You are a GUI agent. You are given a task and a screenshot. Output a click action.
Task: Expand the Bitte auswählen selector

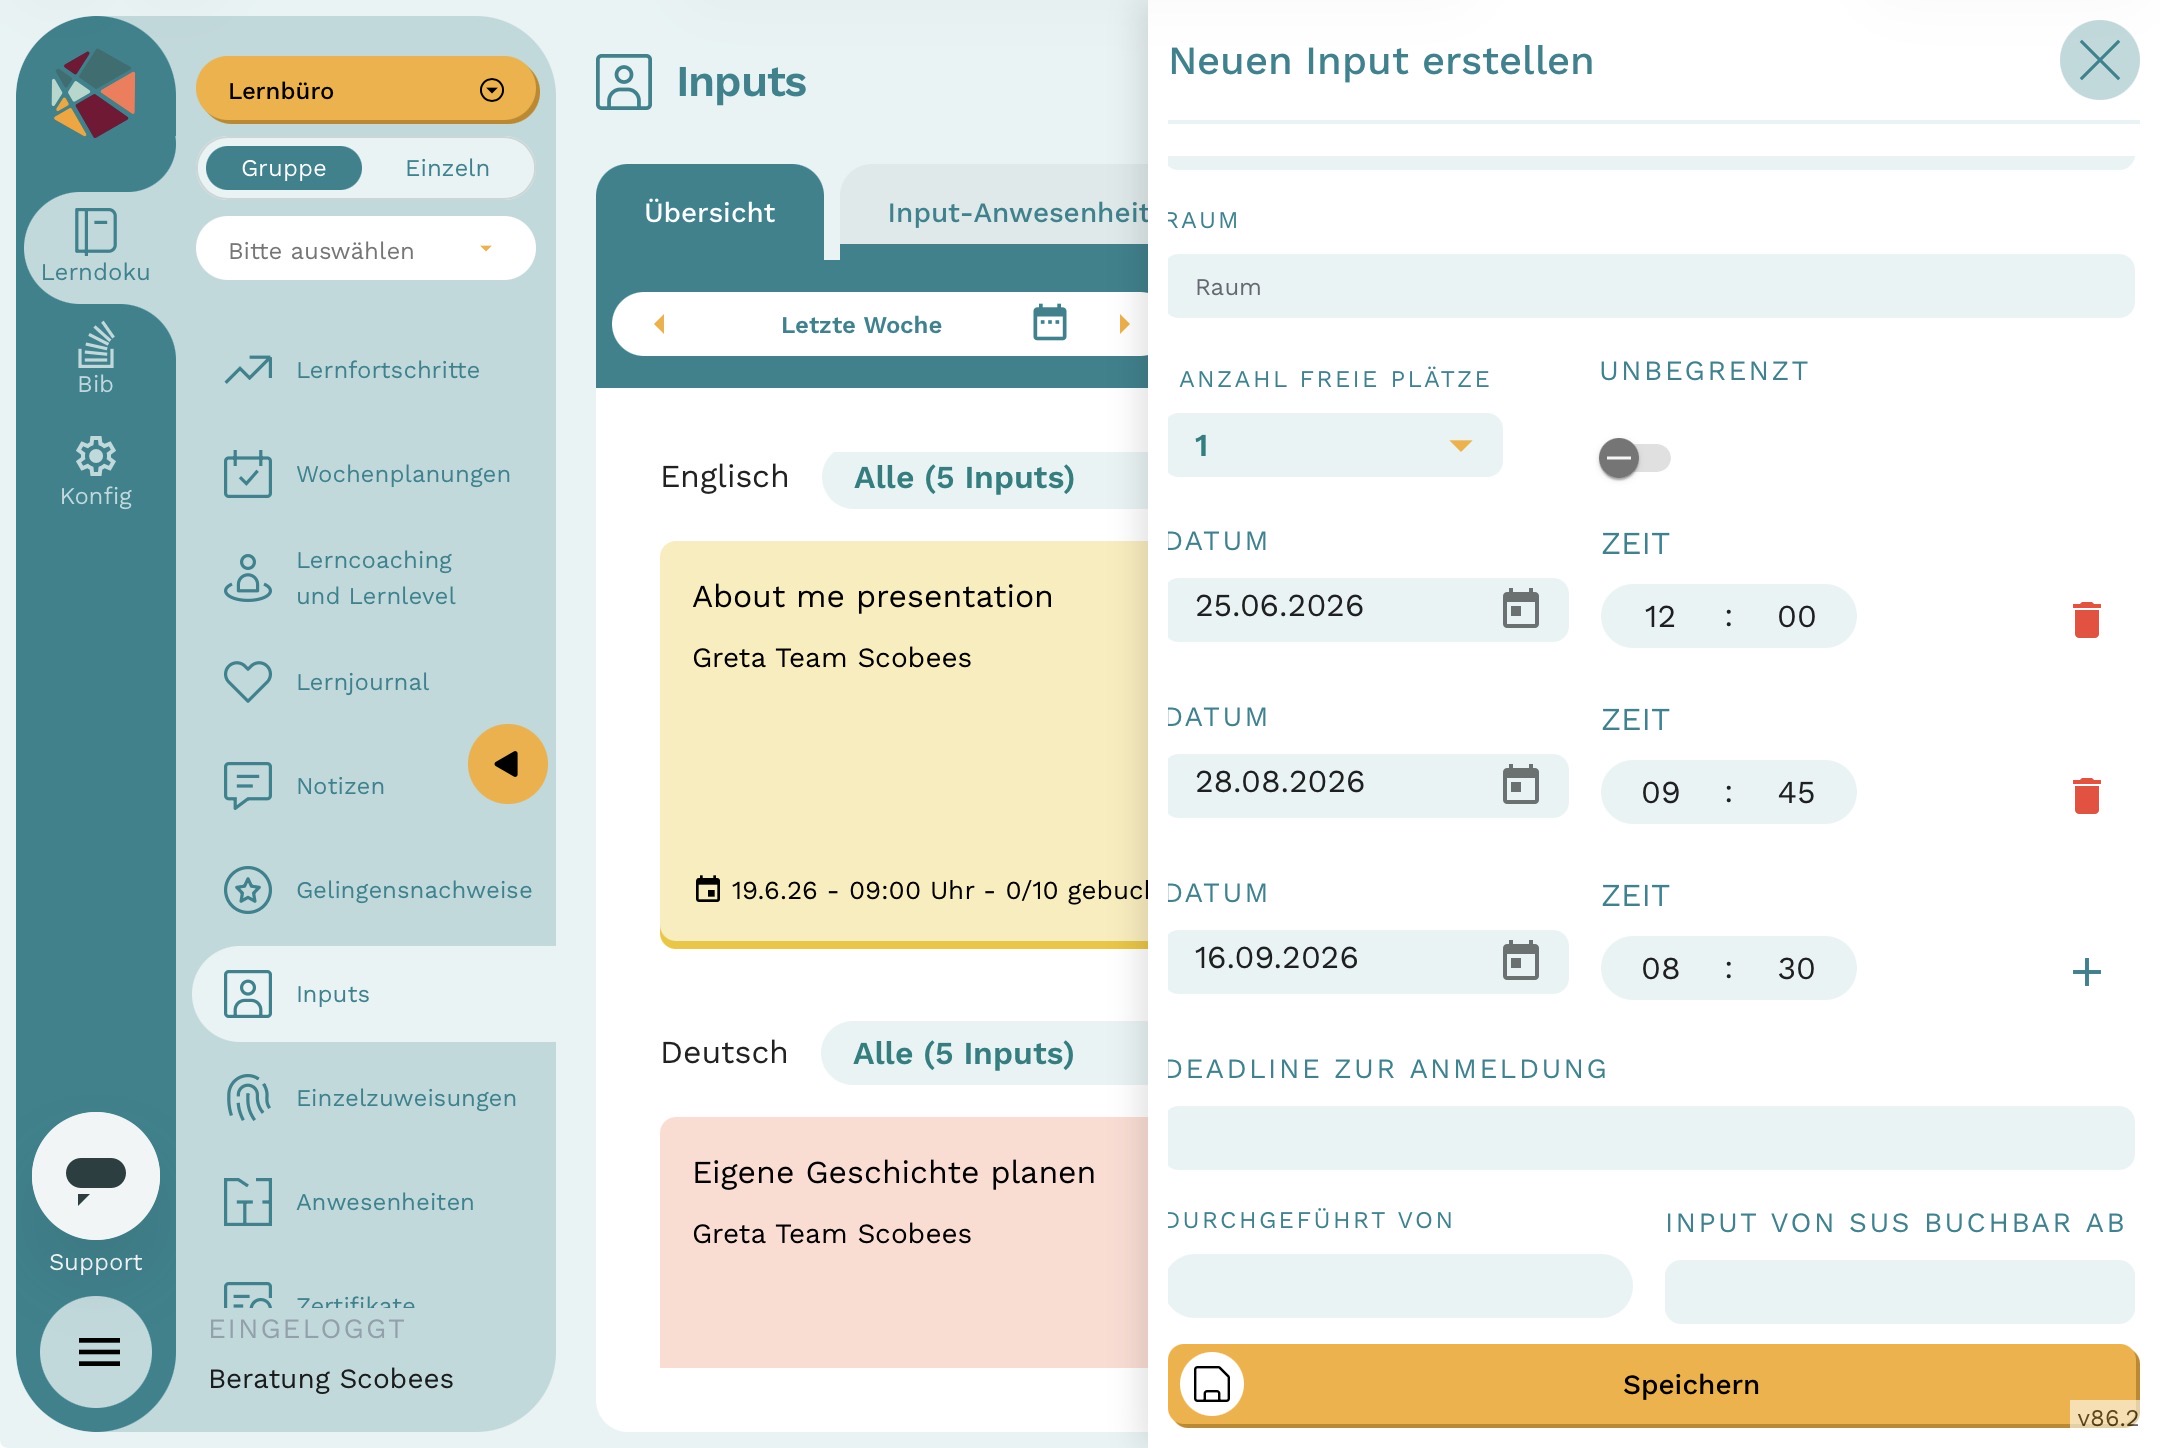[x=365, y=249]
